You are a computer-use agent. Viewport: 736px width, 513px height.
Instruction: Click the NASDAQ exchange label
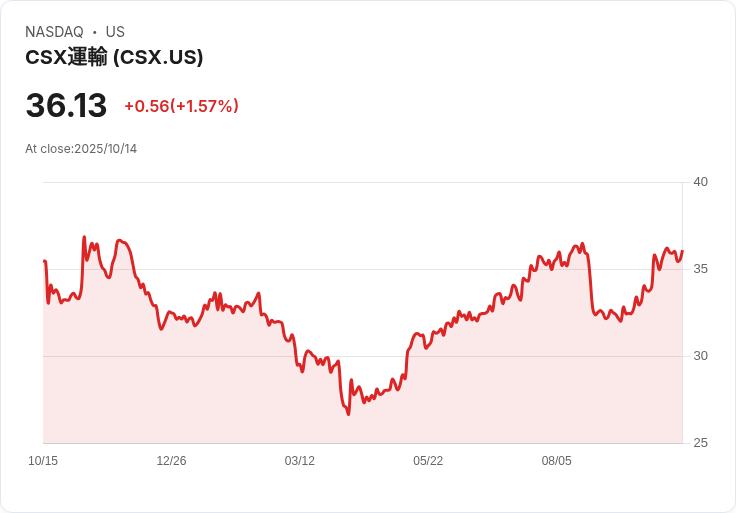(x=54, y=32)
